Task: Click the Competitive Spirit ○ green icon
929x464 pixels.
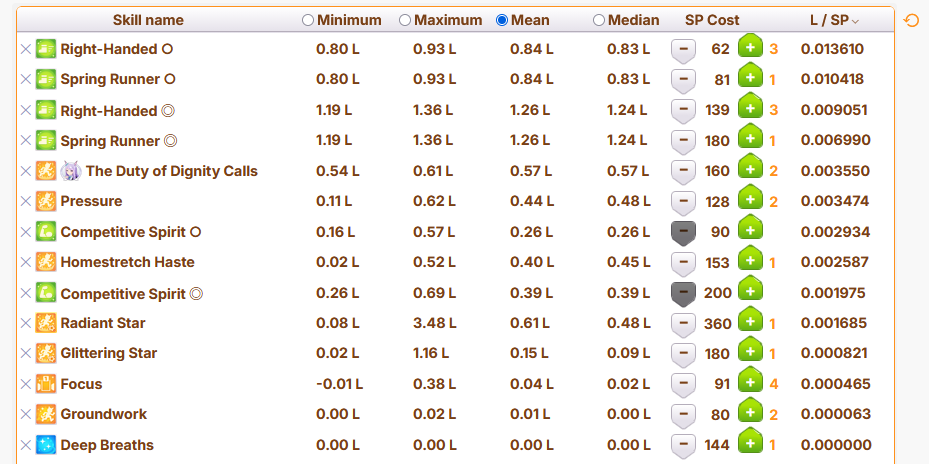Action: pyautogui.click(x=46, y=232)
